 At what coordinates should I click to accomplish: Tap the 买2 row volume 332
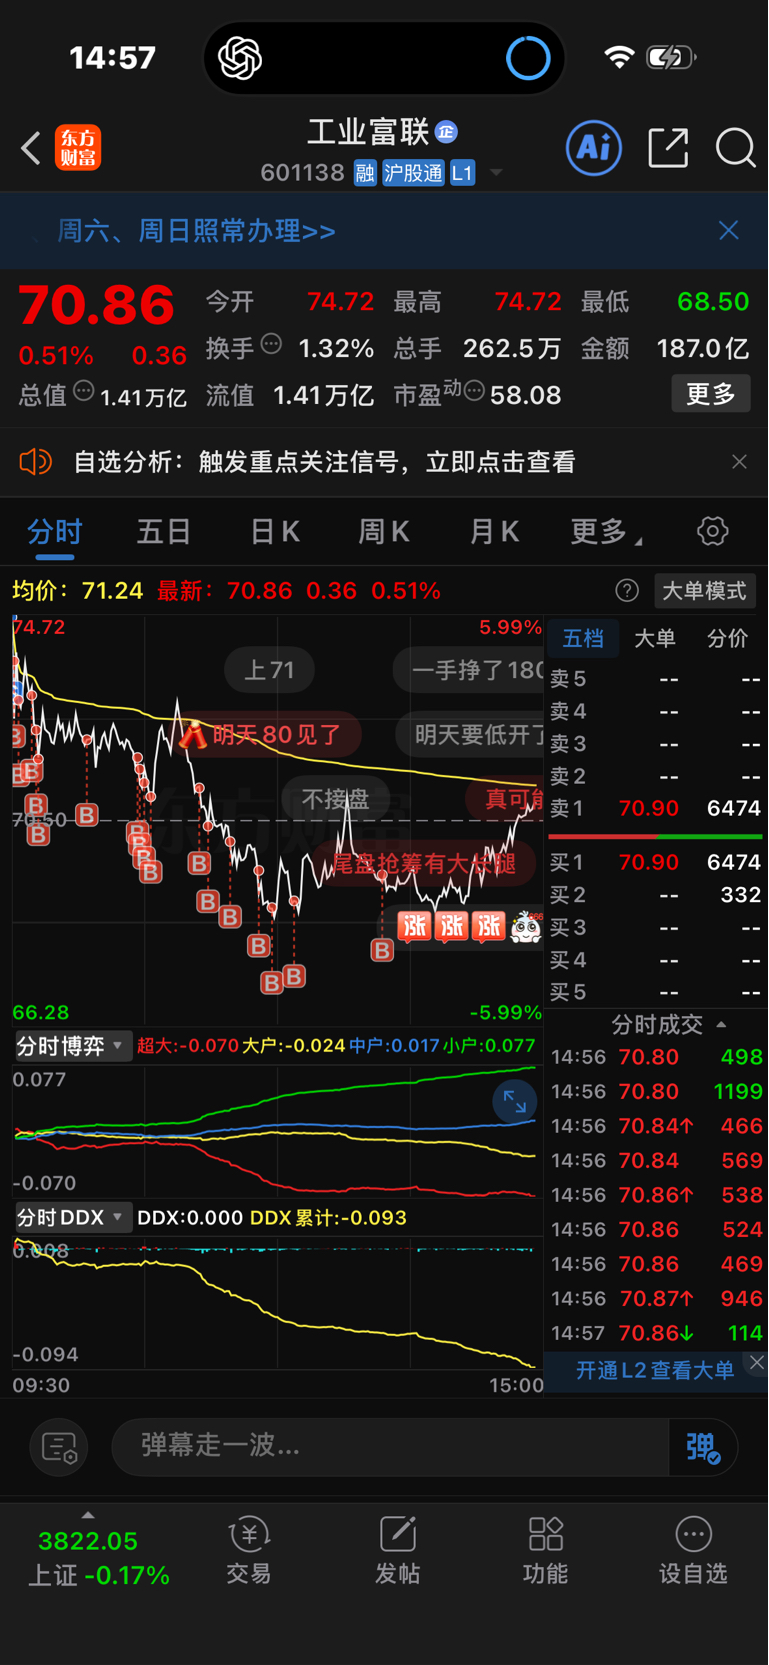click(741, 895)
